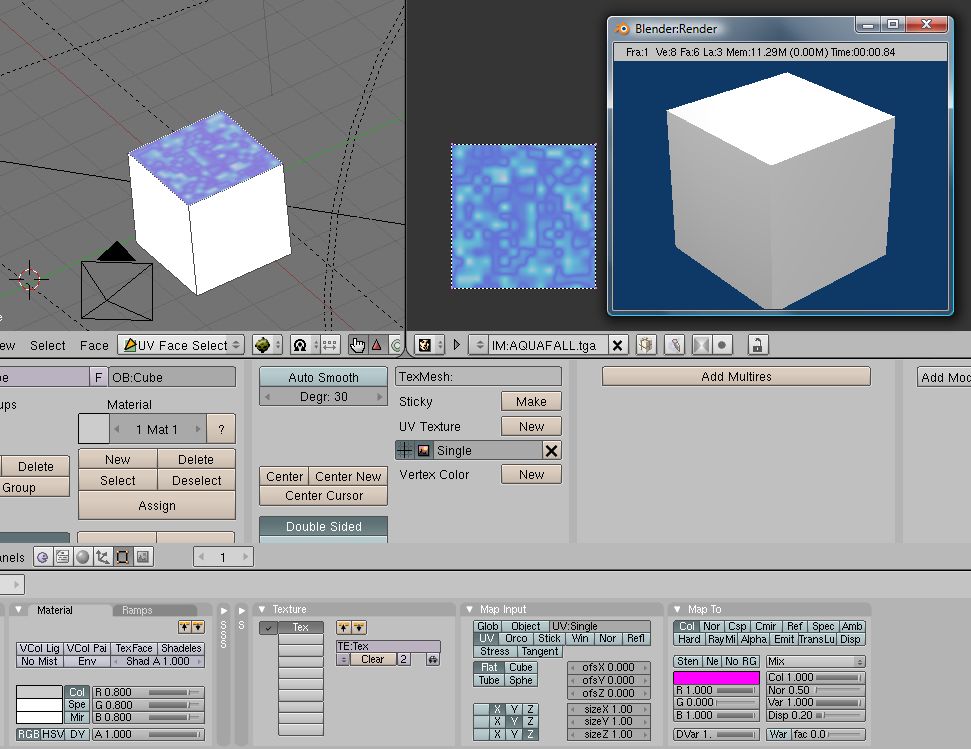
Task: Select Cube projection in Map Input
Action: click(521, 667)
